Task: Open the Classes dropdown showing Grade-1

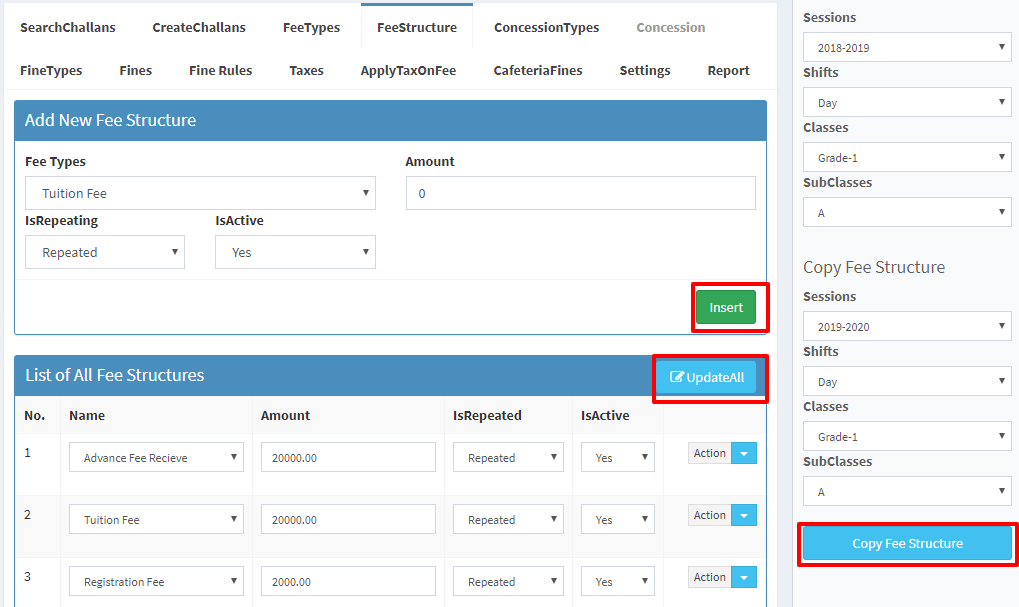Action: pyautogui.click(x=906, y=156)
